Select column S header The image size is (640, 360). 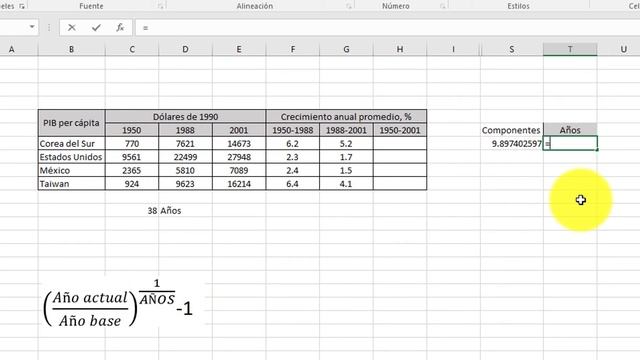pyautogui.click(x=512, y=49)
